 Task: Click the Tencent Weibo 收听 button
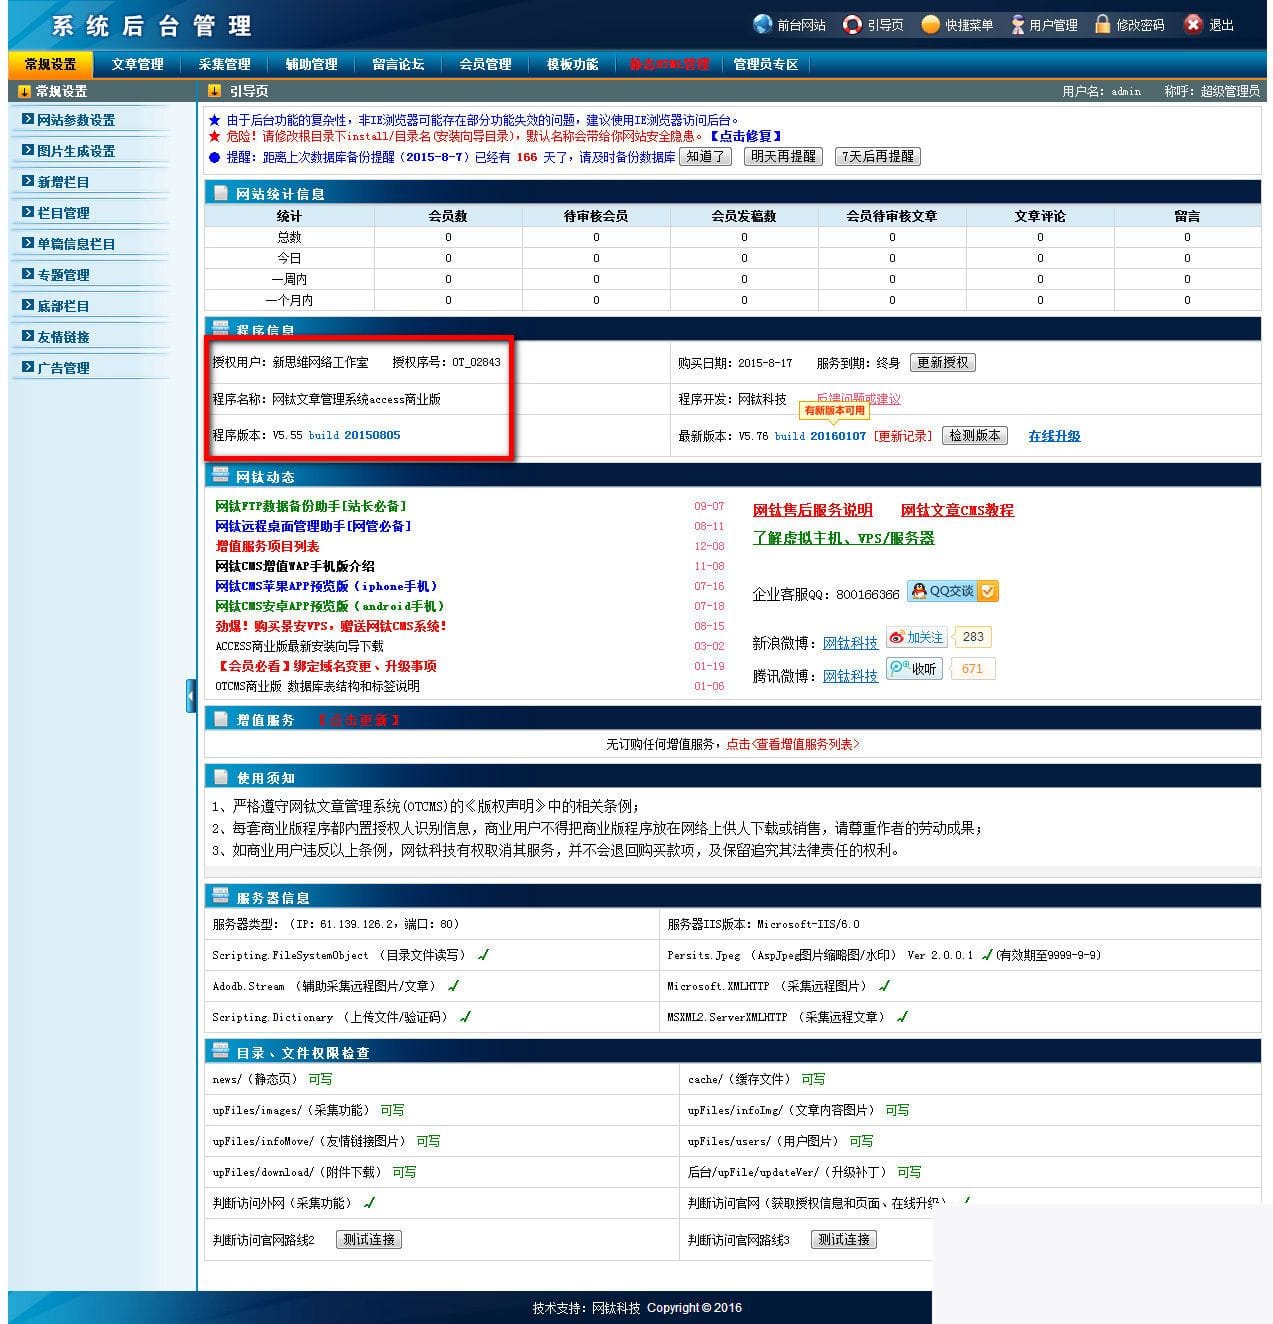point(914,669)
